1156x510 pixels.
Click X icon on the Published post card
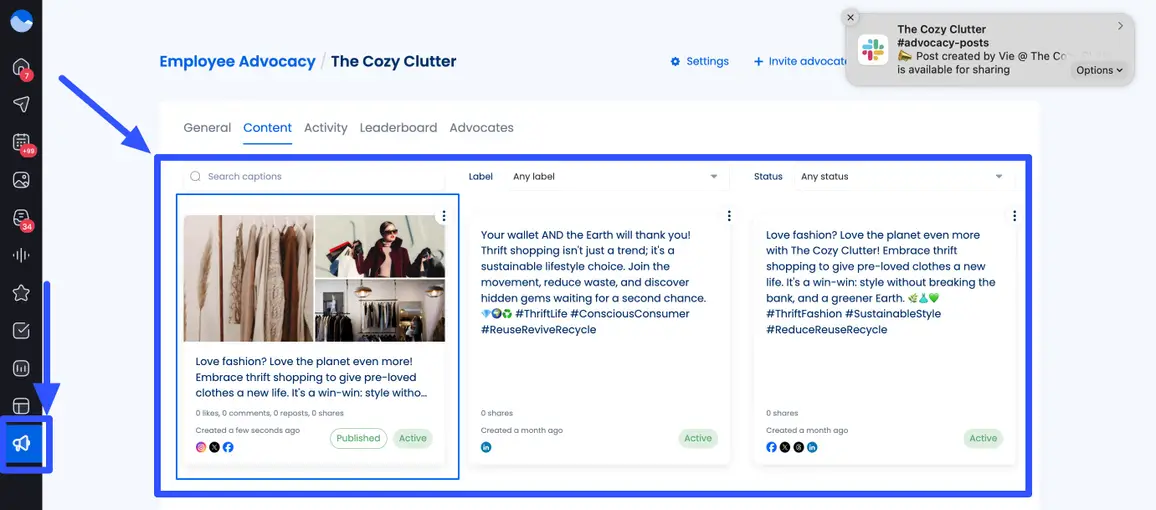pyautogui.click(x=214, y=447)
